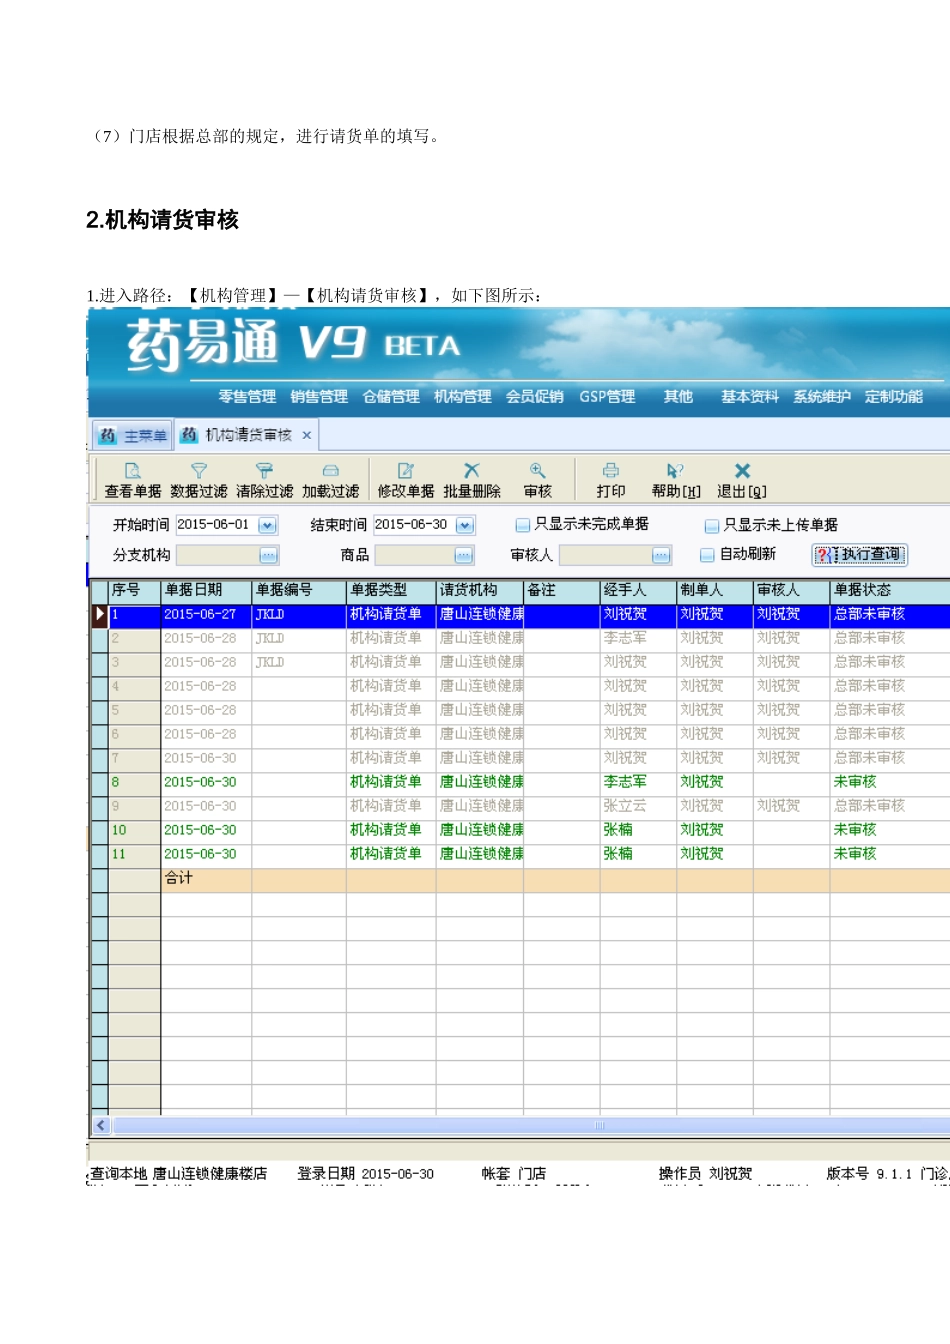Select row 11 dated 2015-06-30
This screenshot has width=950, height=1344.
tap(520, 855)
